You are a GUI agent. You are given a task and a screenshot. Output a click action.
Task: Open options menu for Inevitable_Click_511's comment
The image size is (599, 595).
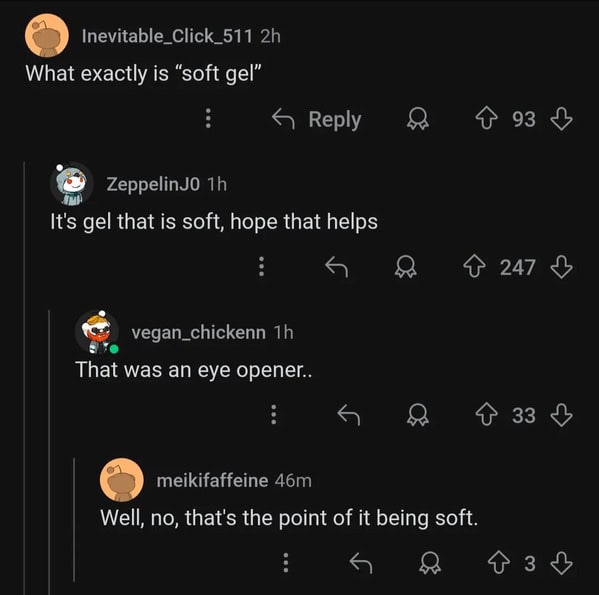pos(208,118)
